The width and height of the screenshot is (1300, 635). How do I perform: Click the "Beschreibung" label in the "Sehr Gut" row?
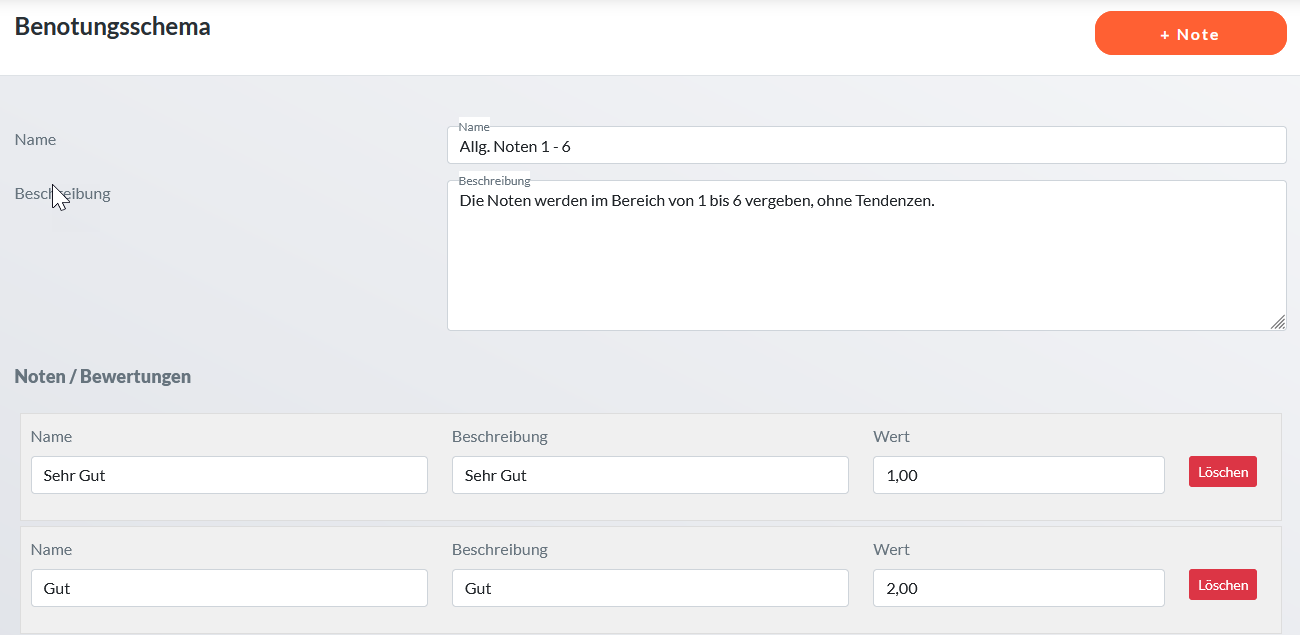coord(499,437)
